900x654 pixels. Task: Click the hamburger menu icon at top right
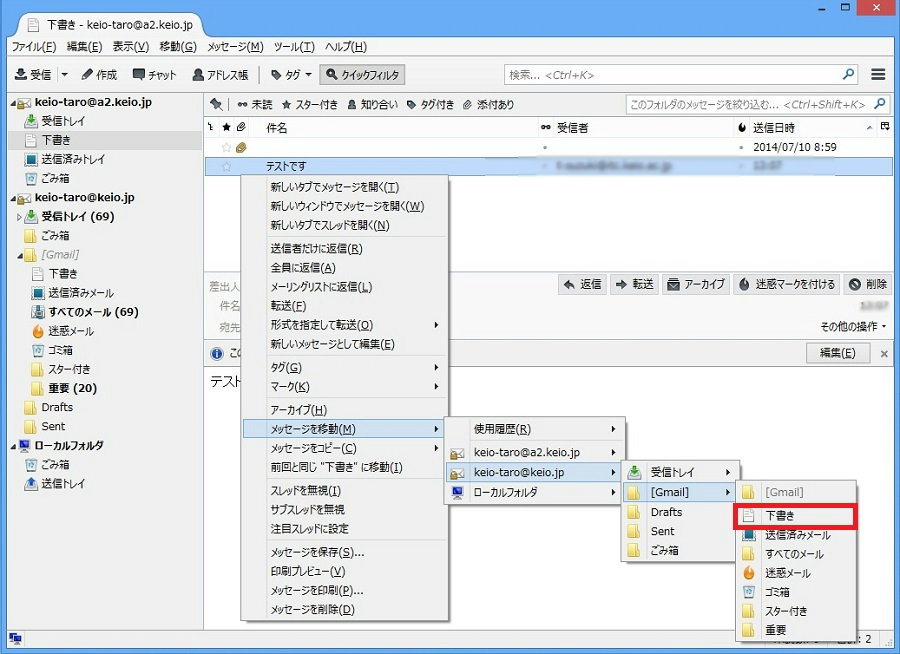click(878, 75)
